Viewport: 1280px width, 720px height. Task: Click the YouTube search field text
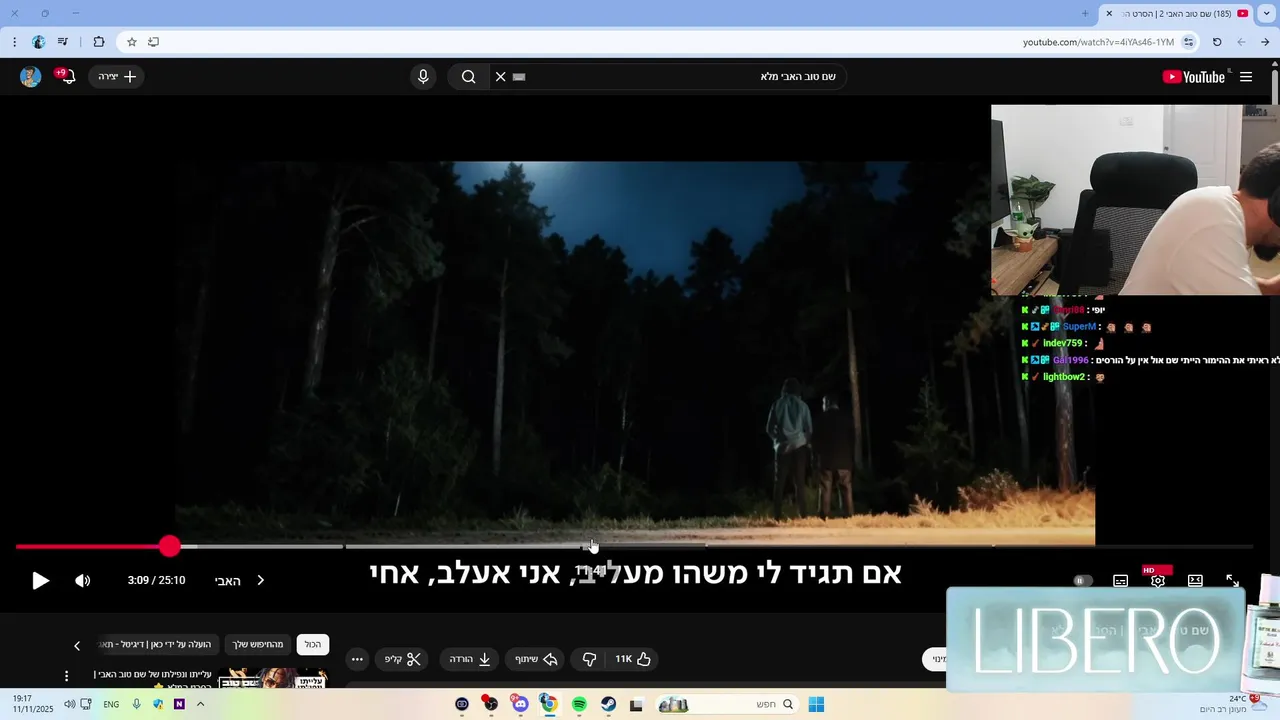pos(798,77)
